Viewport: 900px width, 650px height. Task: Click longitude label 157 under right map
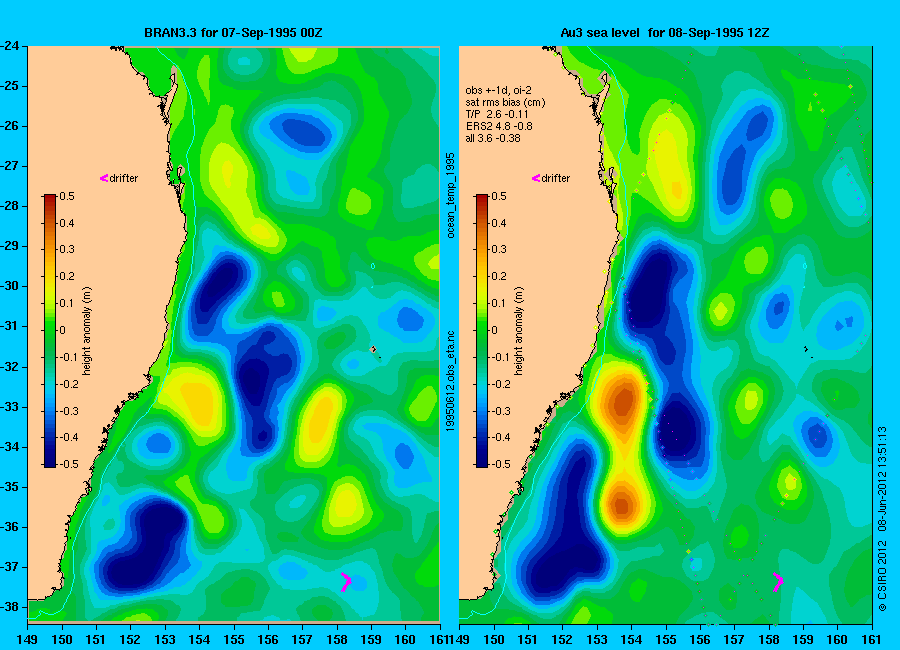[x=734, y=640]
